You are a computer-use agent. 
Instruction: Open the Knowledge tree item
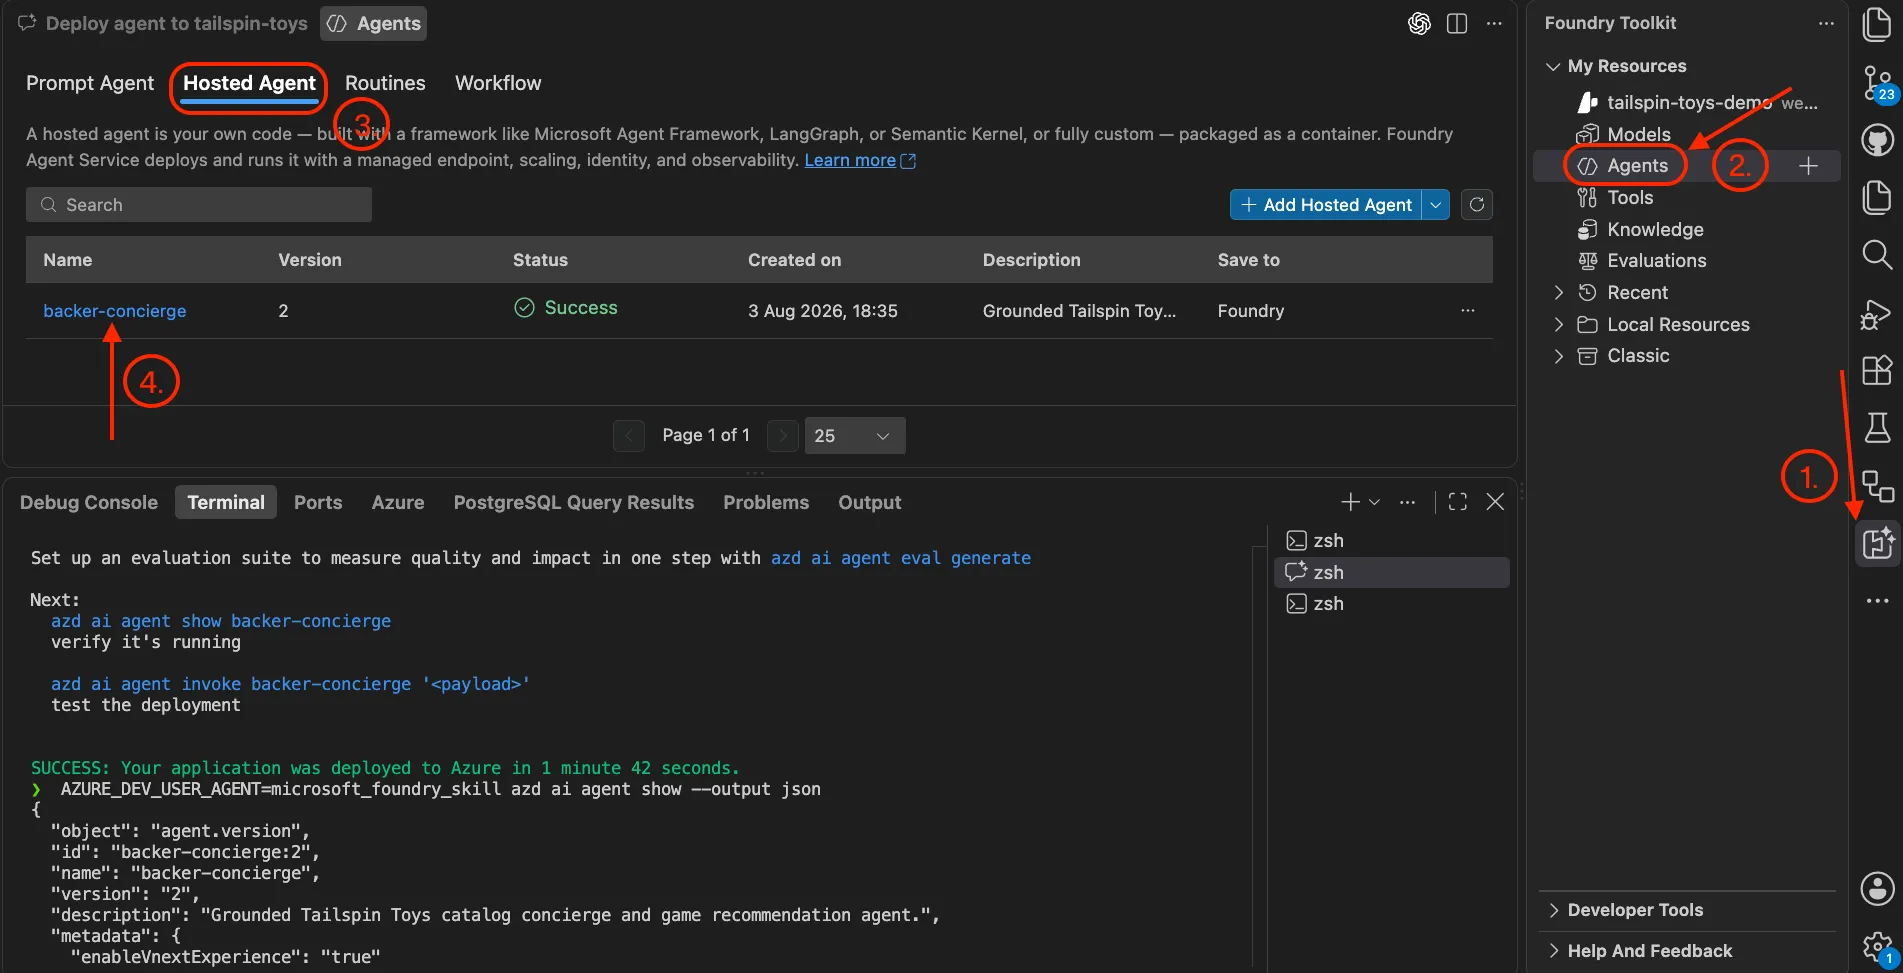1655,229
